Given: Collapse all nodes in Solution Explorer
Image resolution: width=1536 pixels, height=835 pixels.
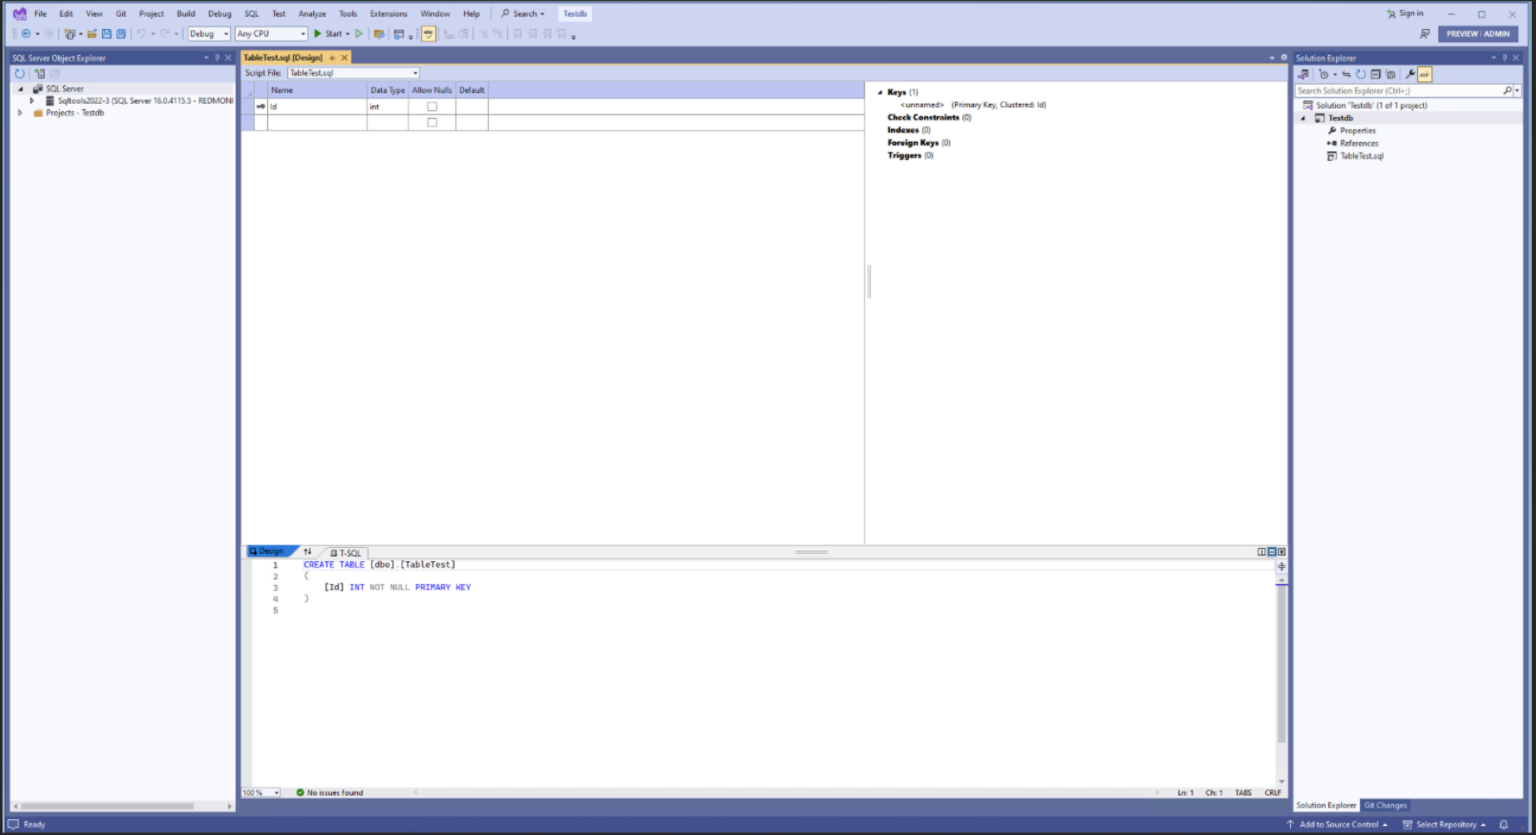Looking at the screenshot, I should [x=1376, y=73].
